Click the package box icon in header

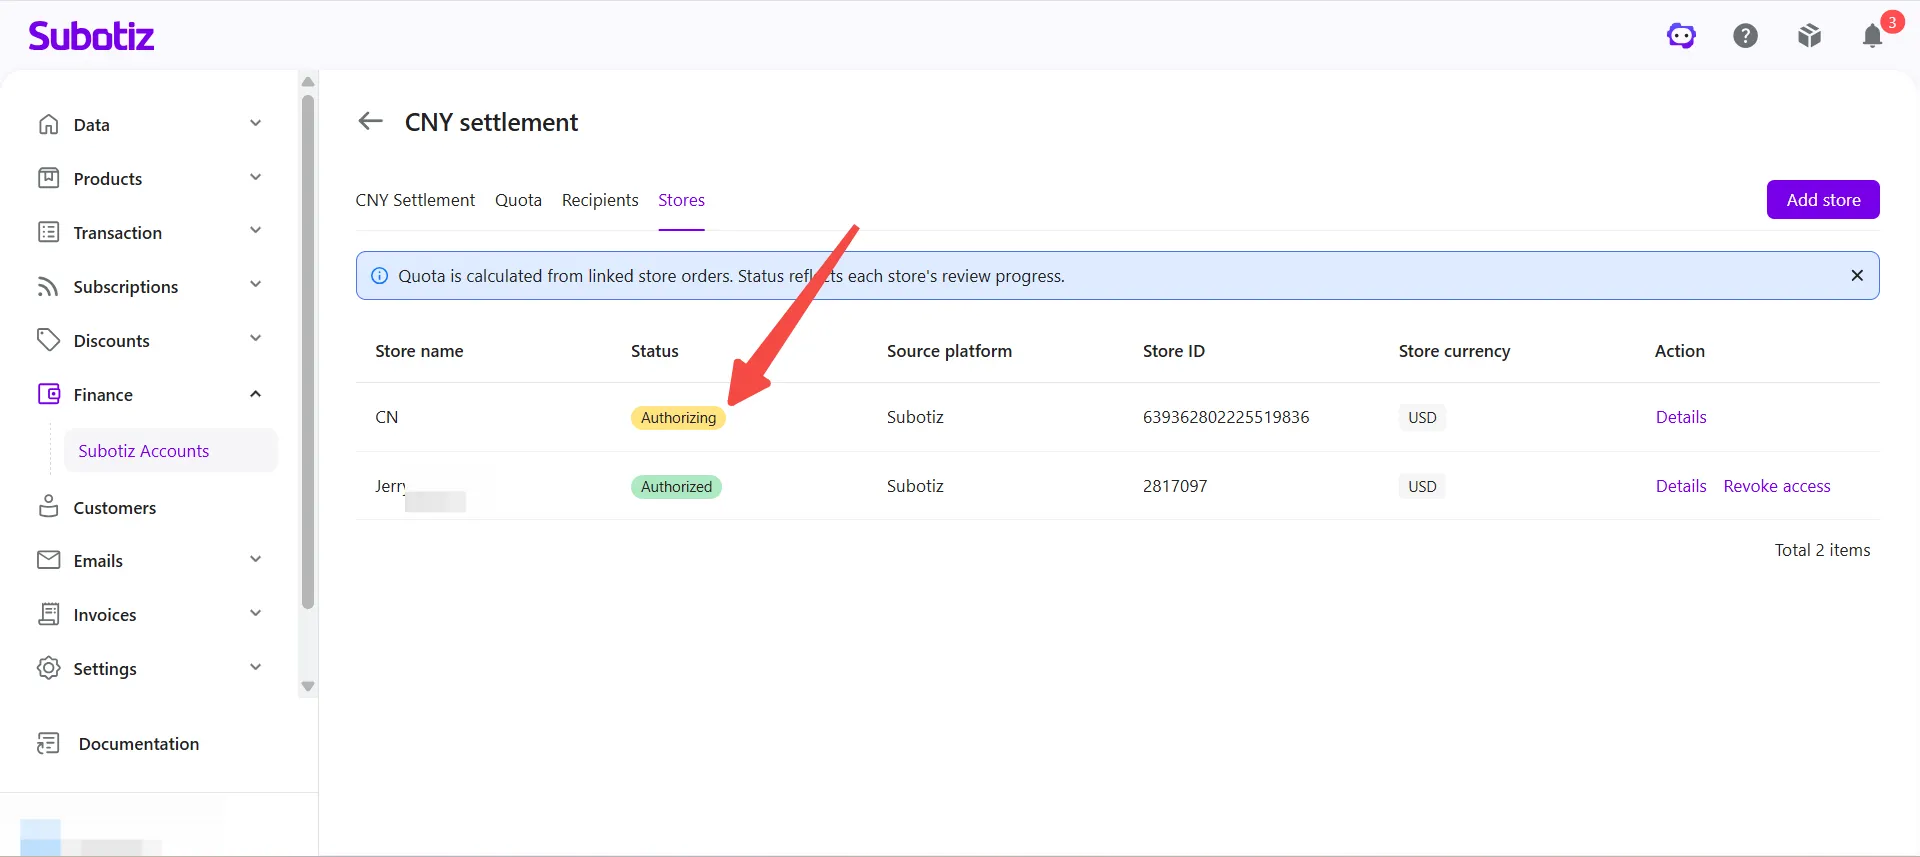click(1809, 36)
